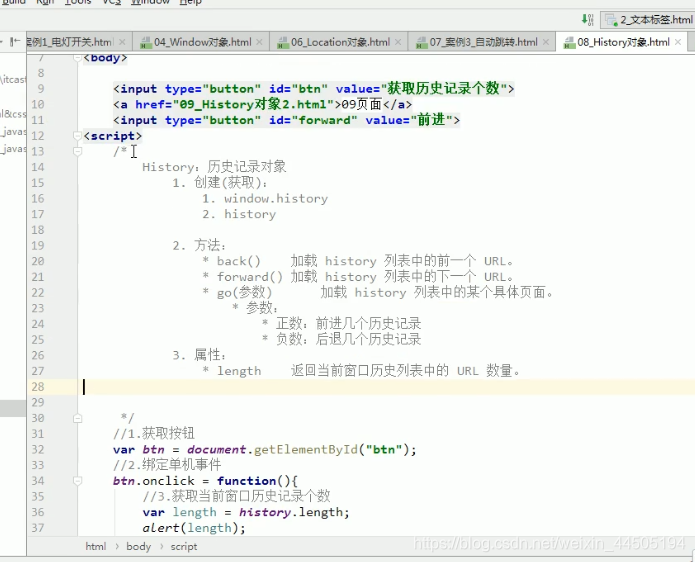695x562 pixels.
Task: Switch to the 06_Location对象.html tab
Action: click(340, 42)
